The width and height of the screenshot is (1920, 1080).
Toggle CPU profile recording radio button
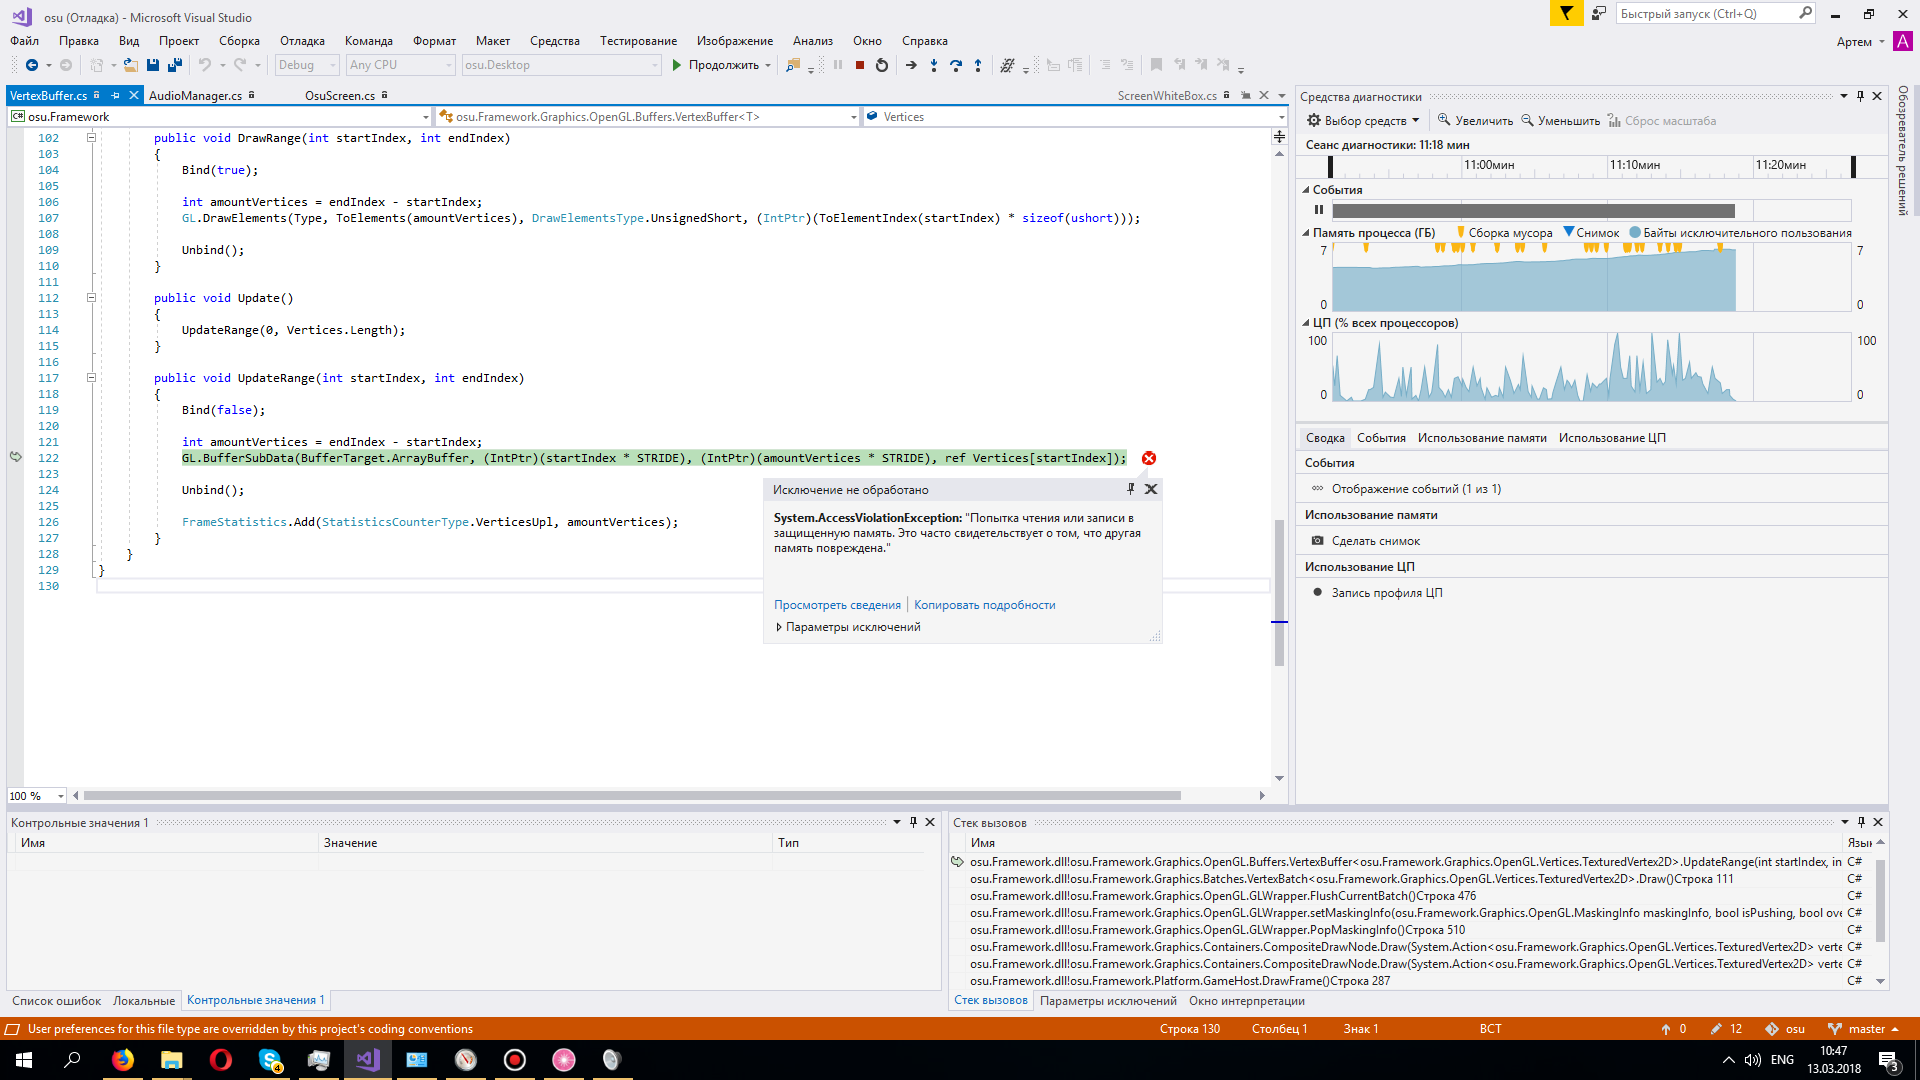1318,592
